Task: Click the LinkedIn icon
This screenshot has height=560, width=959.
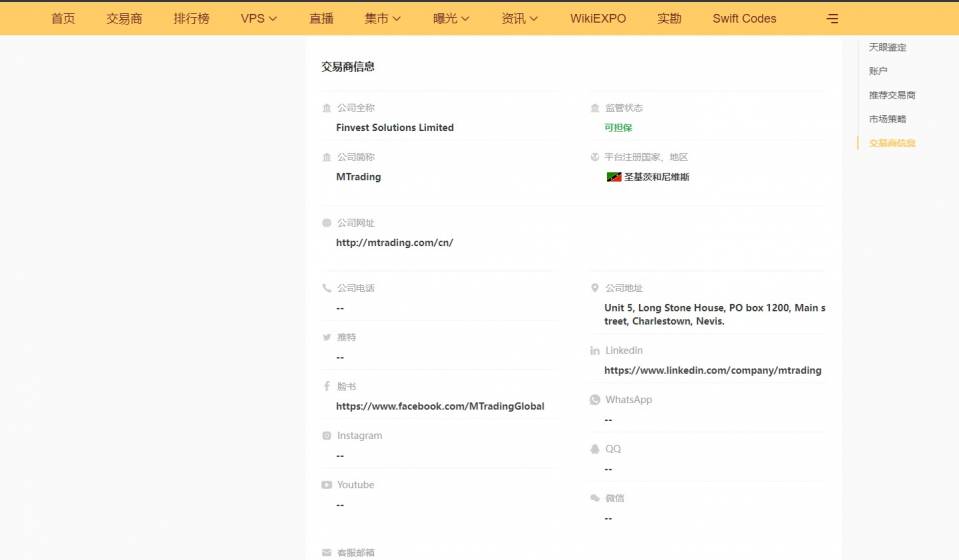Action: pos(594,350)
